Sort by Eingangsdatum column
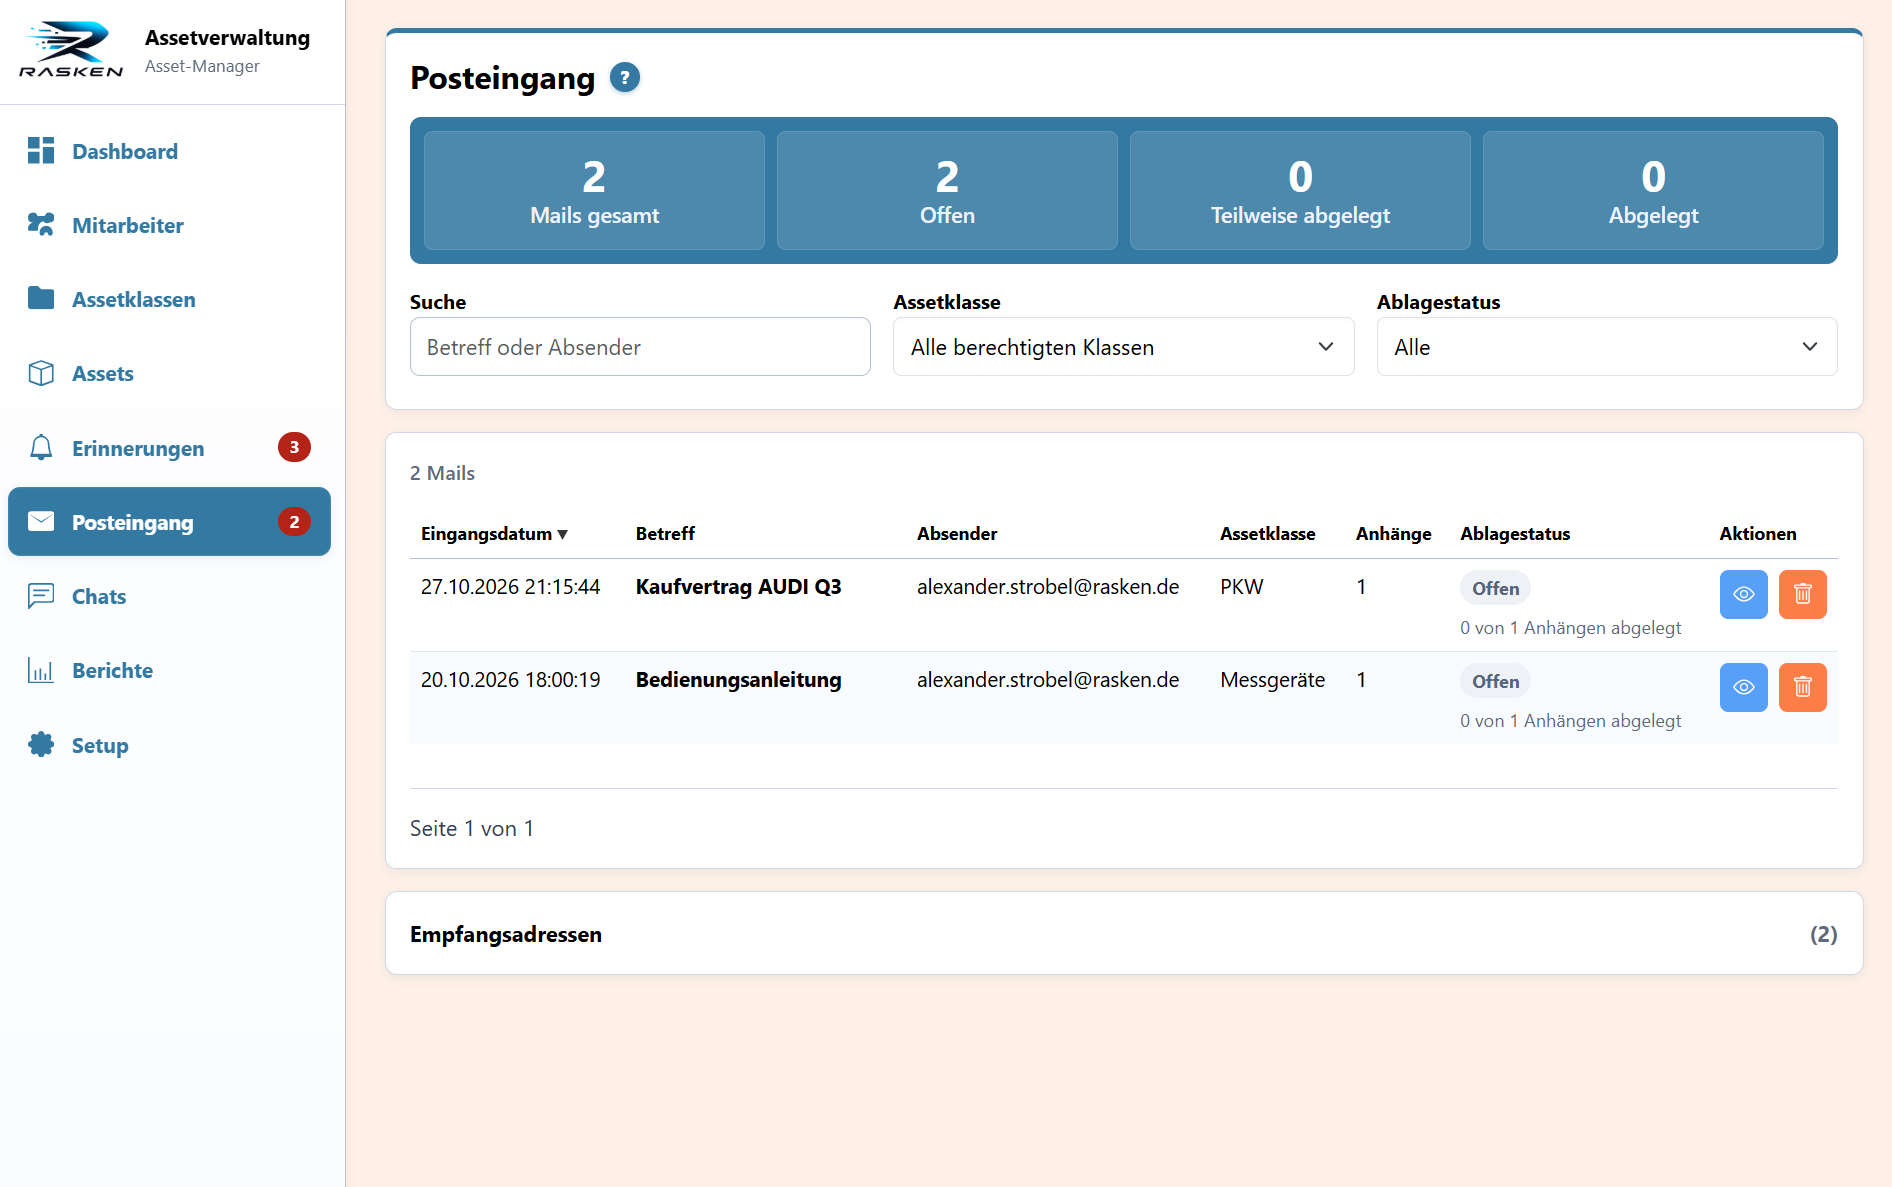This screenshot has width=1892, height=1187. pos(494,534)
